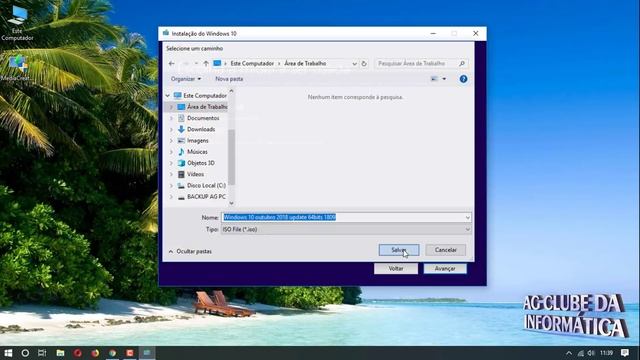Screen dimensions: 640x360
Task: Open the Nome field dropdown arrow
Action: tap(467, 217)
